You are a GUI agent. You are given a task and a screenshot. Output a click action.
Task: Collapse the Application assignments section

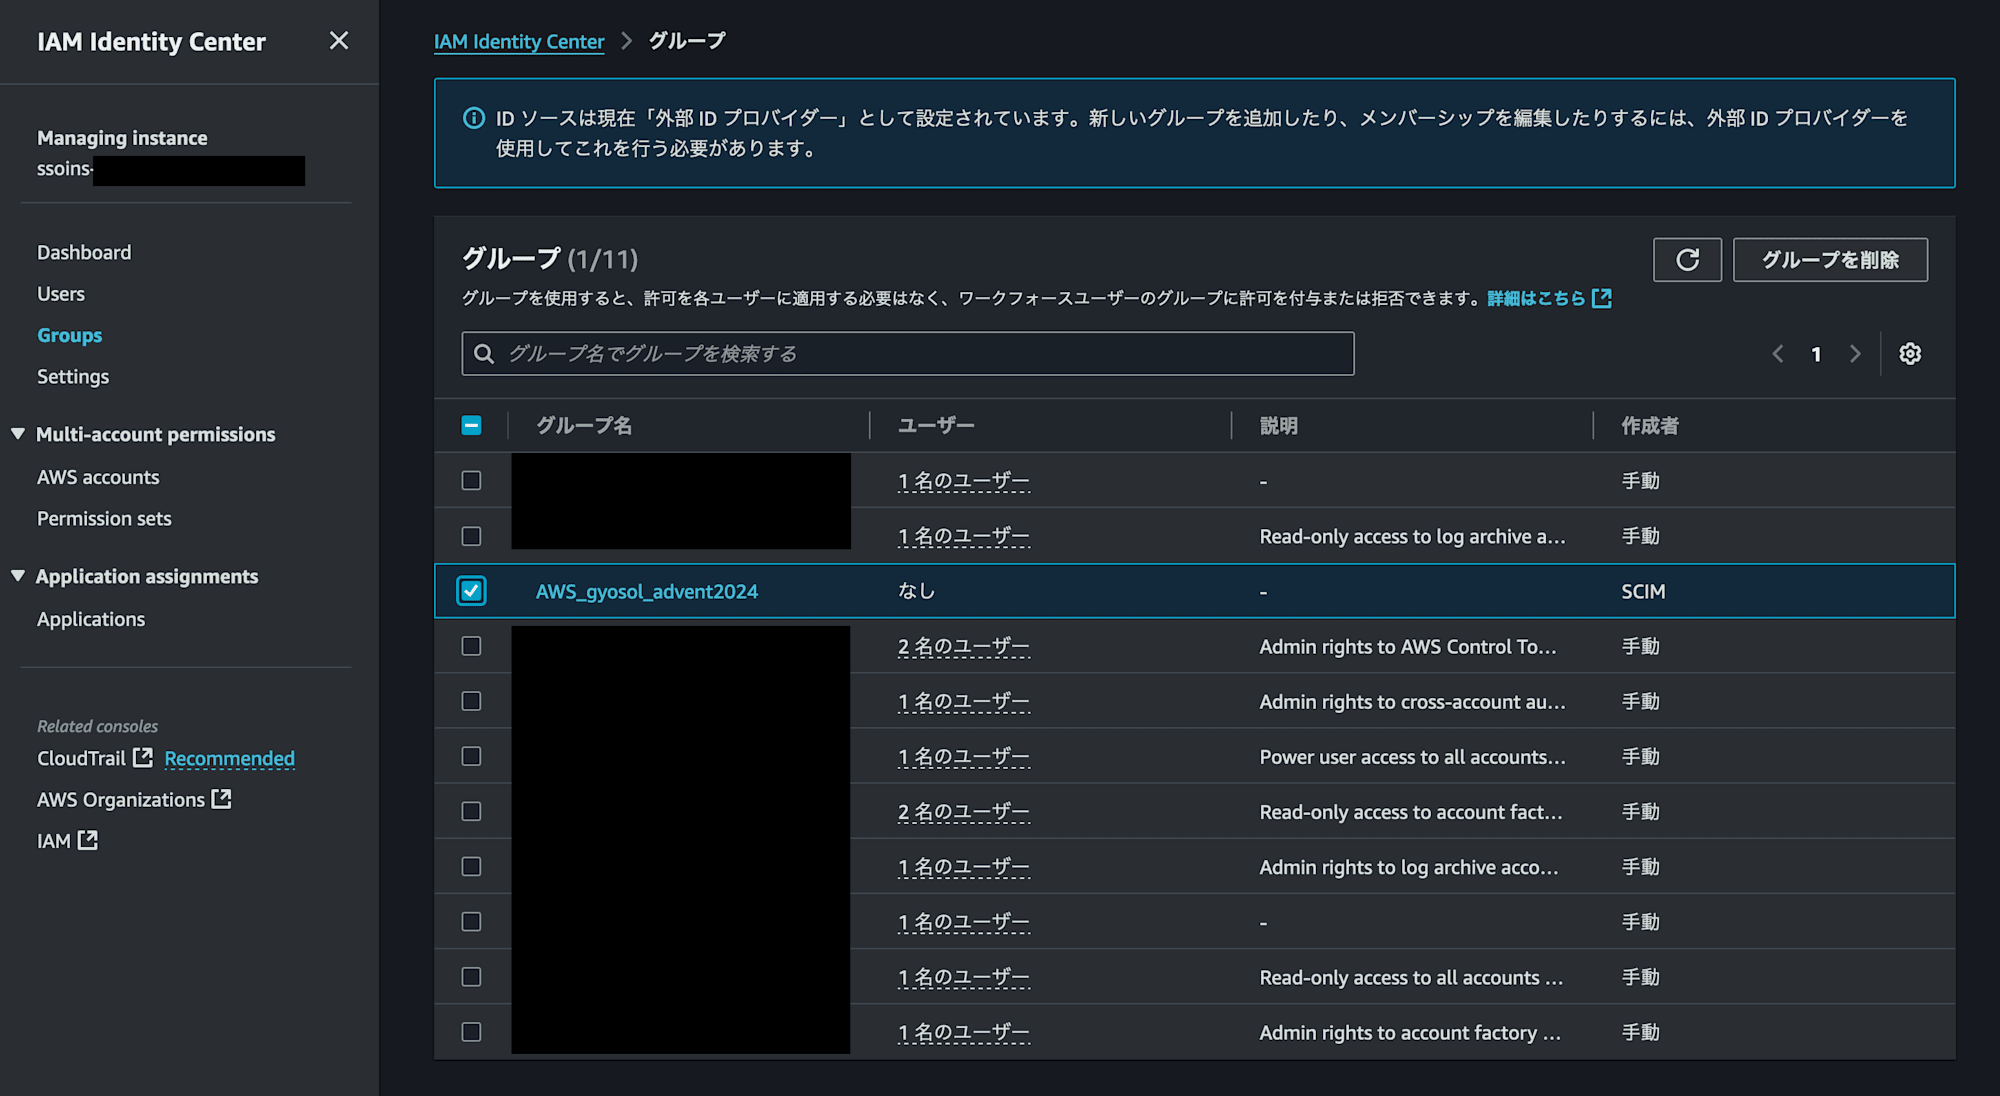coord(18,576)
